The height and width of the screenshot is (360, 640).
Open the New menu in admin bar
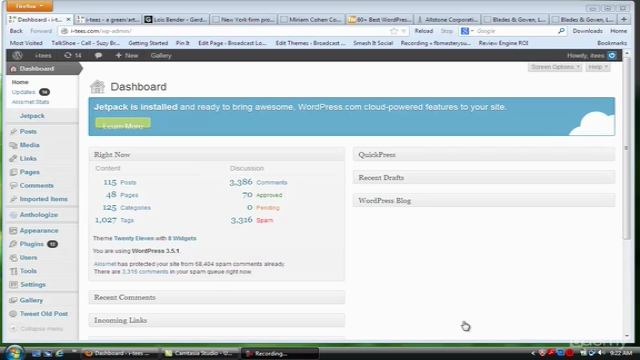pos(127,56)
